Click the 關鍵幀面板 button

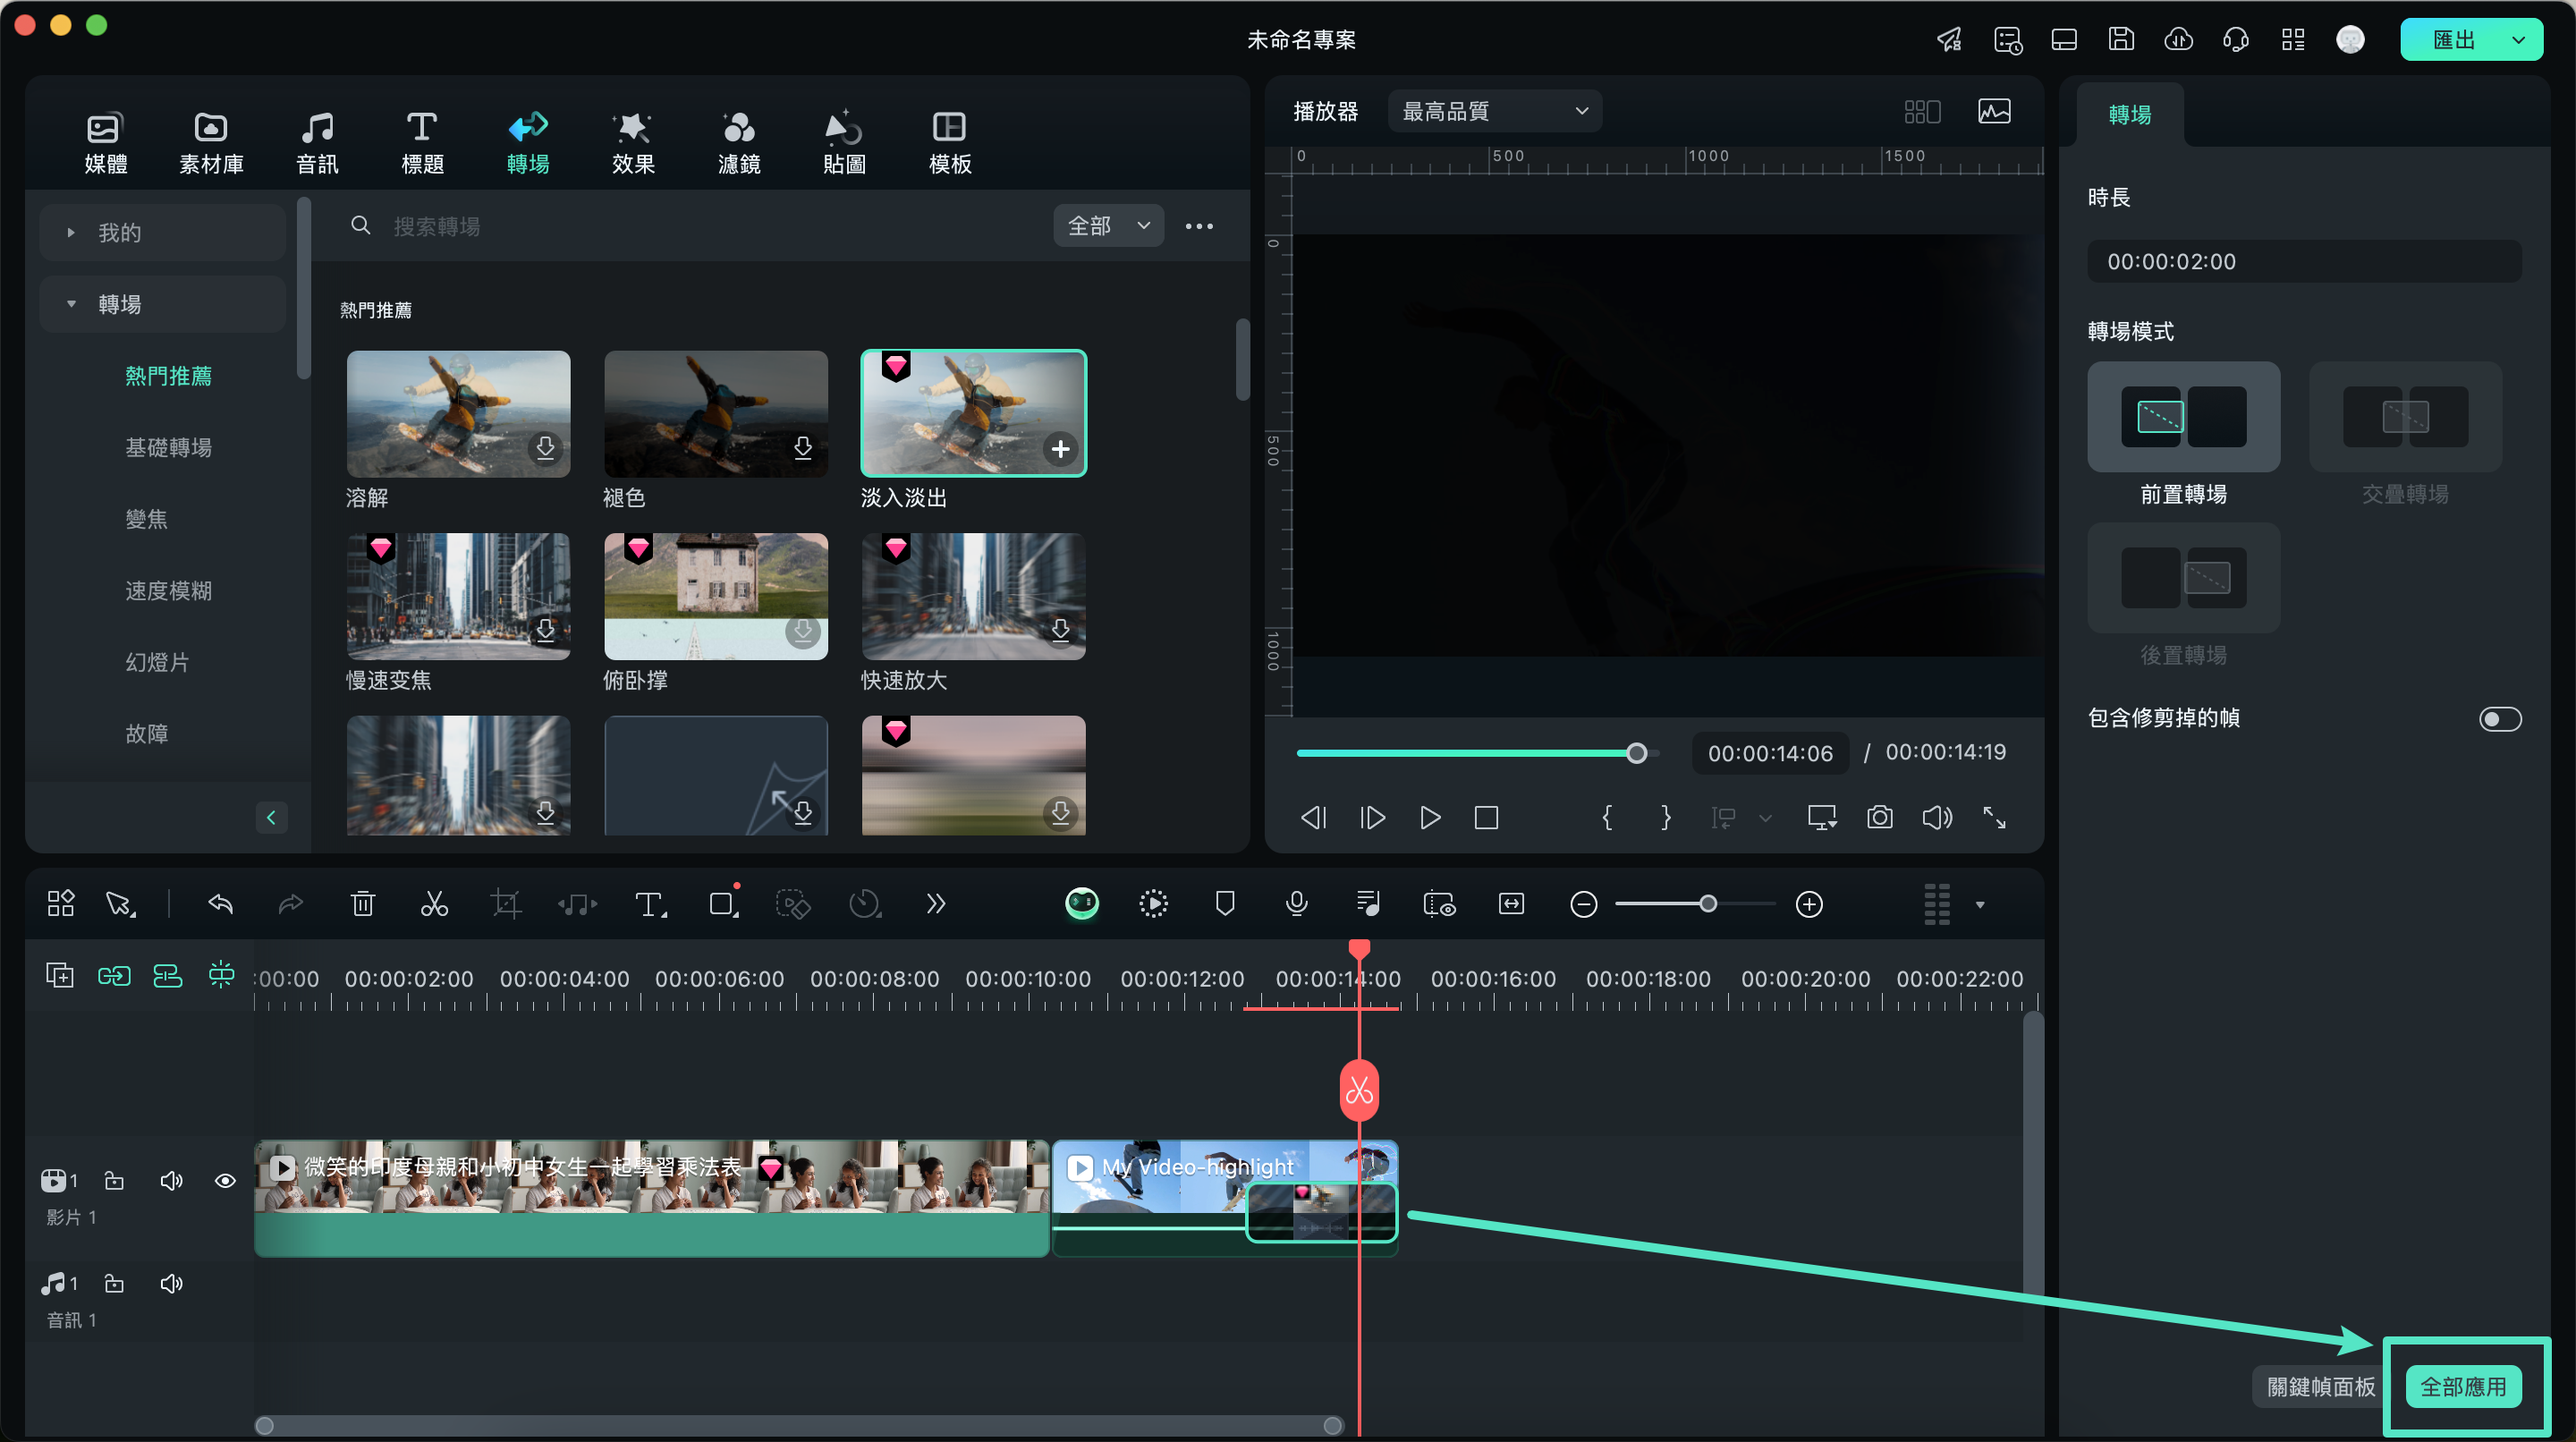pyautogui.click(x=2320, y=1386)
